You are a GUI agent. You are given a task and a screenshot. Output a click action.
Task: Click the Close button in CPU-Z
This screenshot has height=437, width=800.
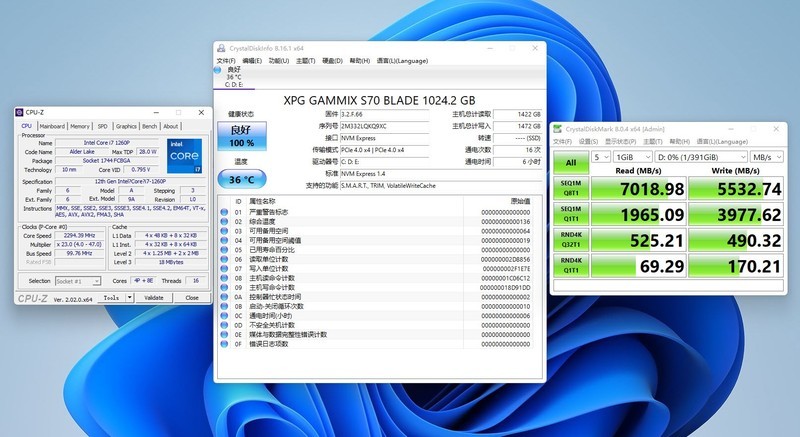click(192, 297)
